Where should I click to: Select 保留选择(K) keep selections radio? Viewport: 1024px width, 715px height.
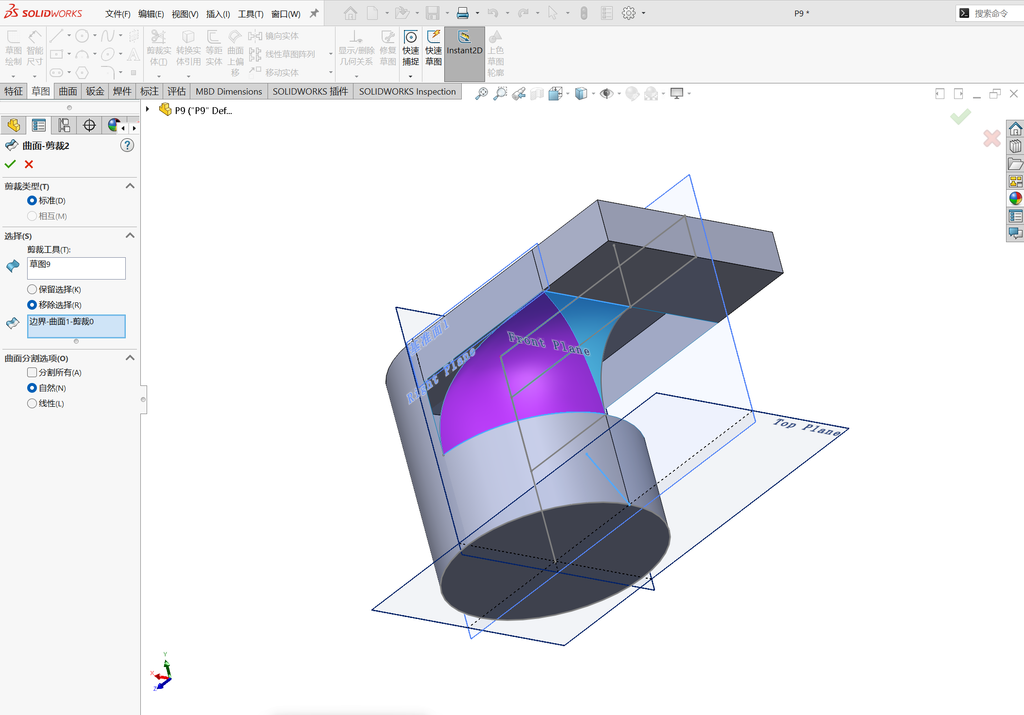[31, 289]
